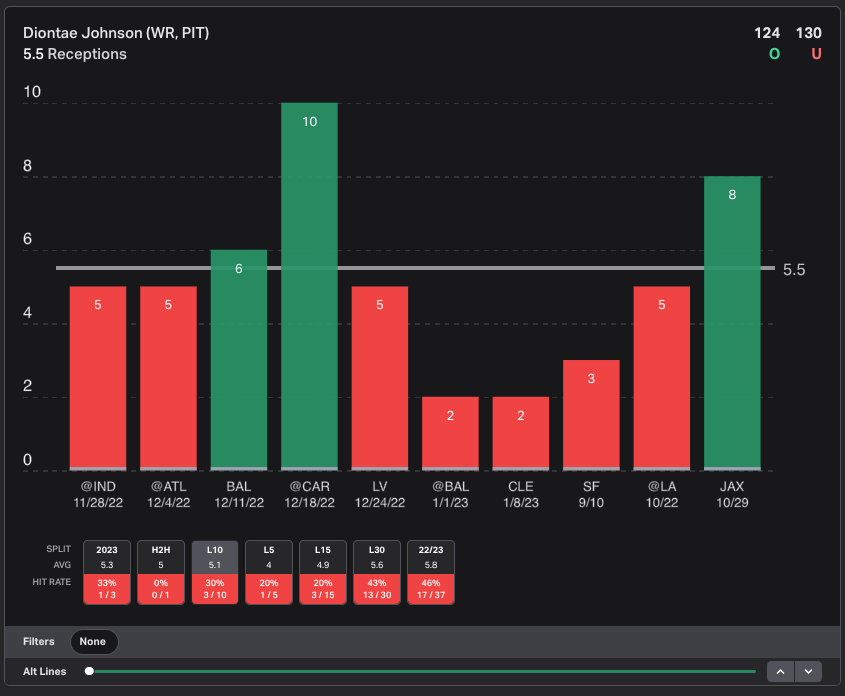Image resolution: width=845 pixels, height=696 pixels.
Task: Click the 33% 1 / 3 hit rate cell
Action: 107,589
